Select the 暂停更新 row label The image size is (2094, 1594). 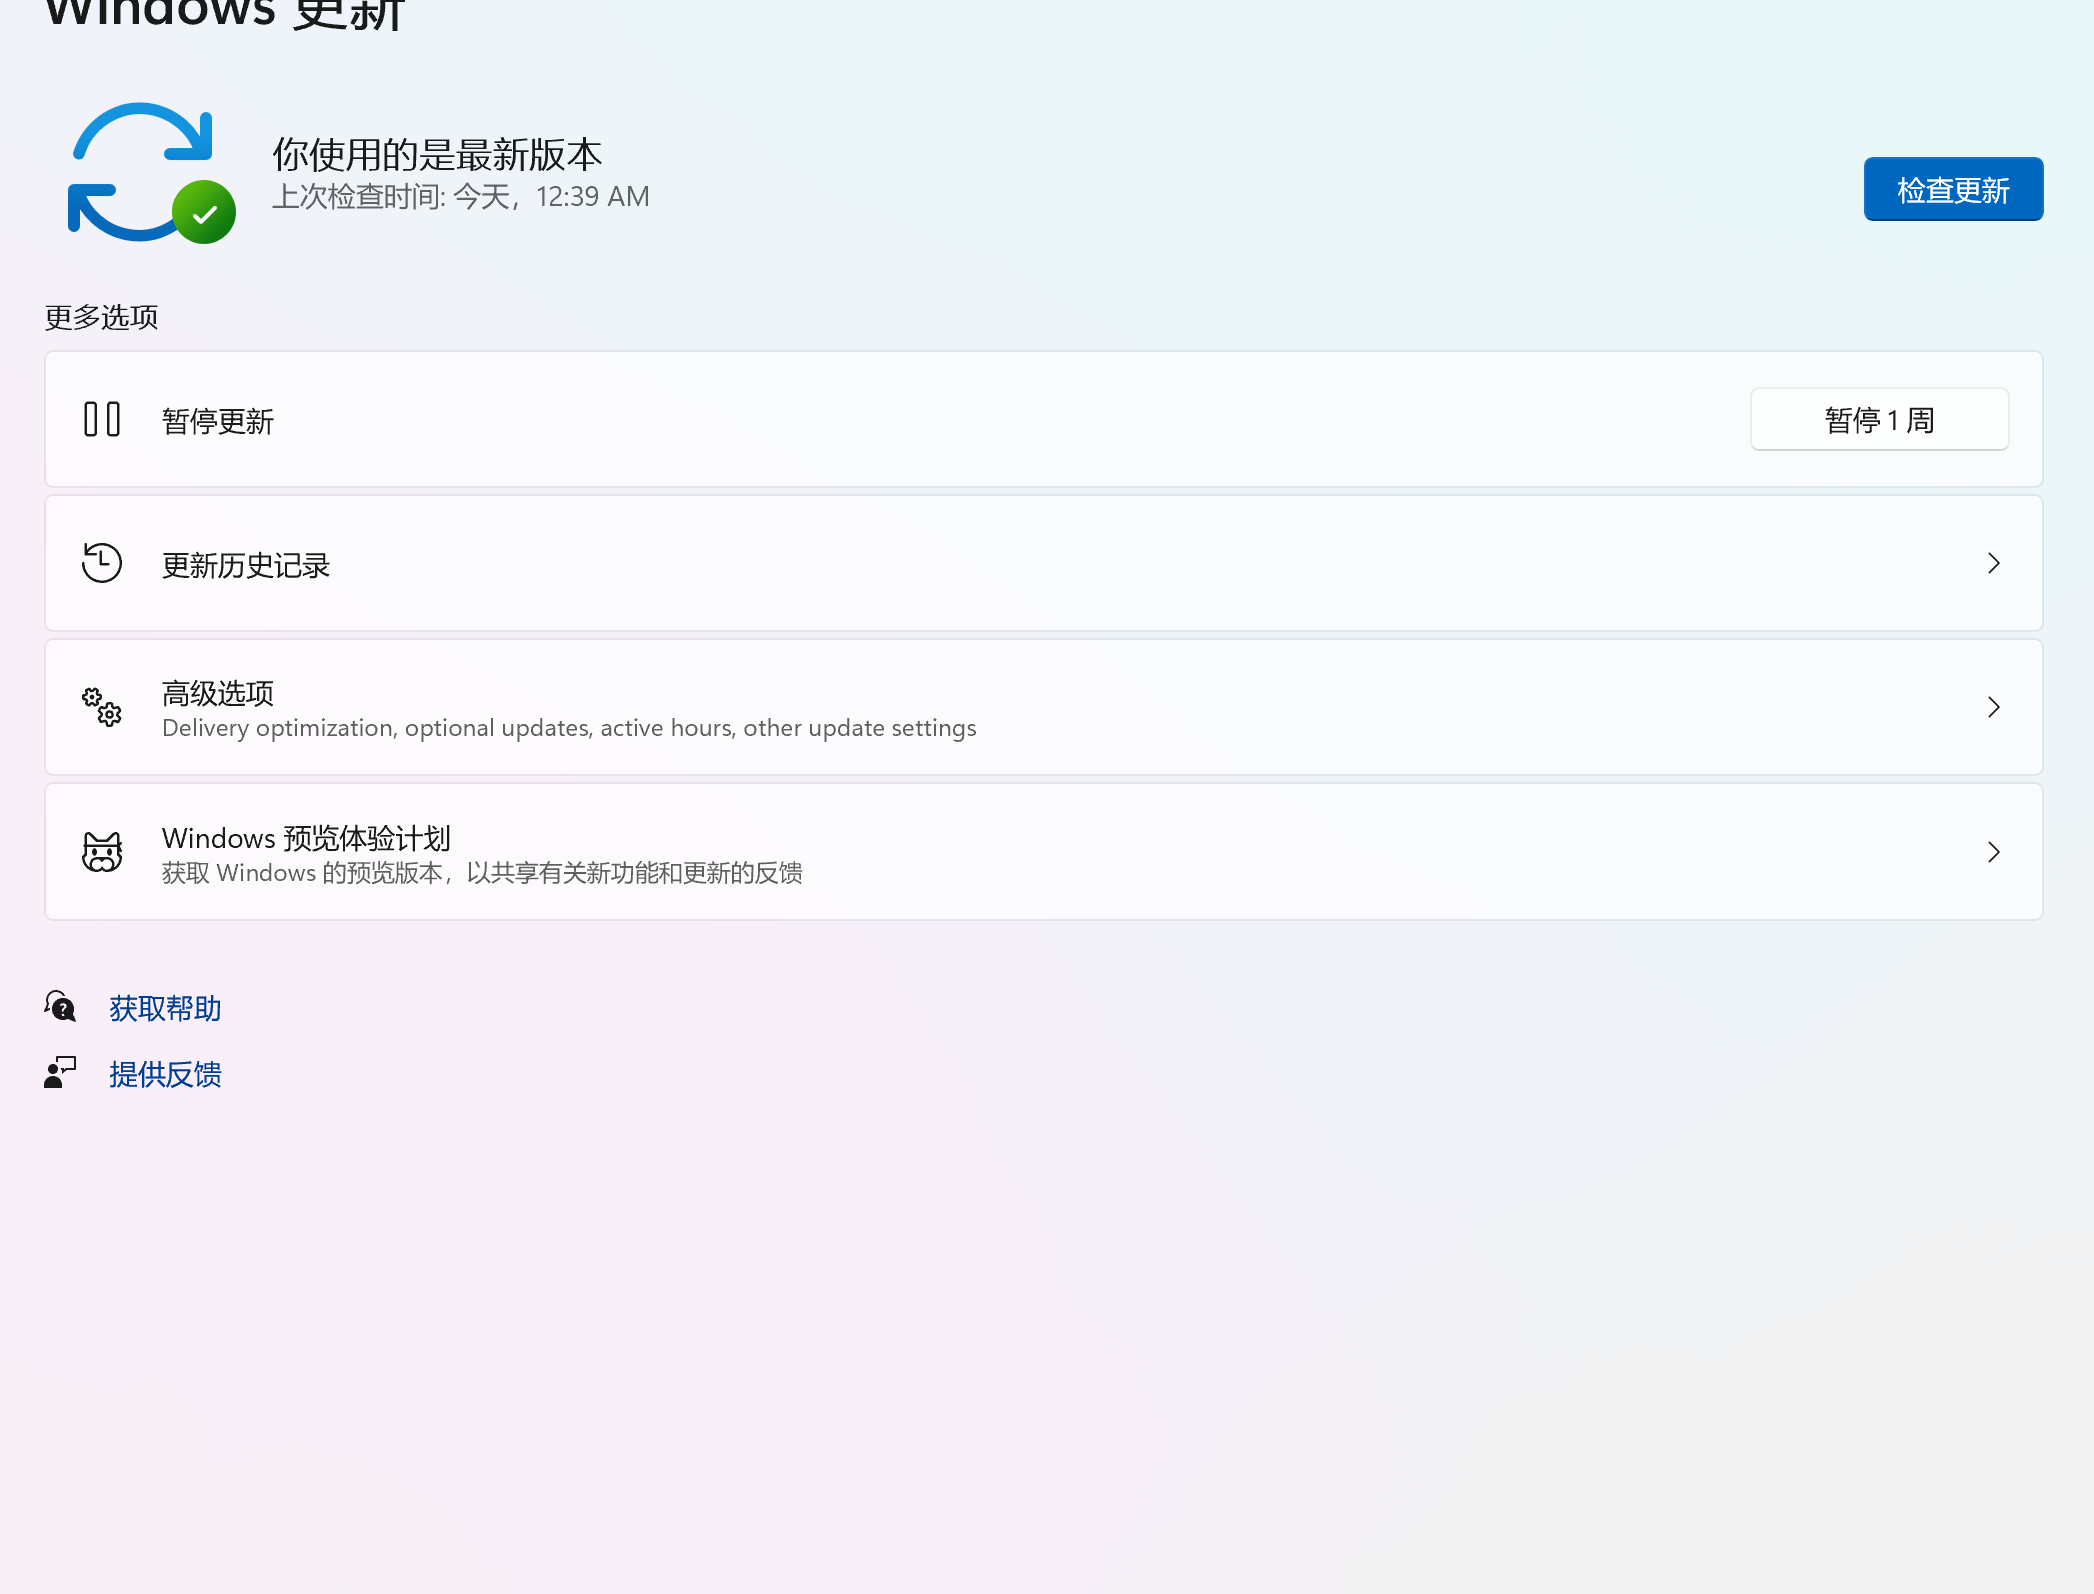218,421
